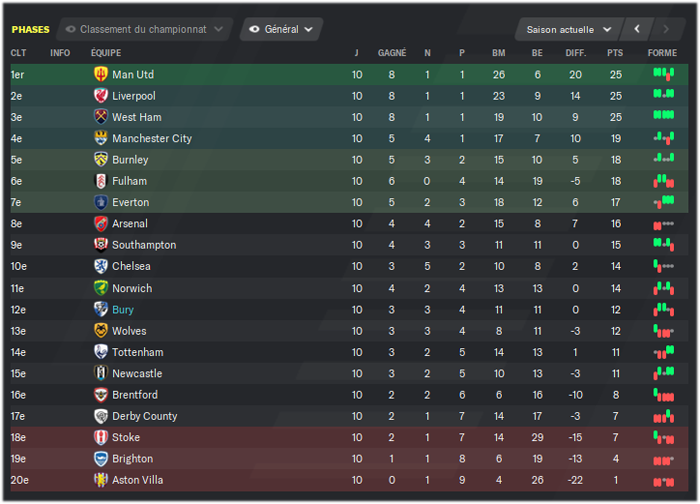700x504 pixels.
Task: Click Man Utd's form indicator bars
Action: (x=664, y=74)
